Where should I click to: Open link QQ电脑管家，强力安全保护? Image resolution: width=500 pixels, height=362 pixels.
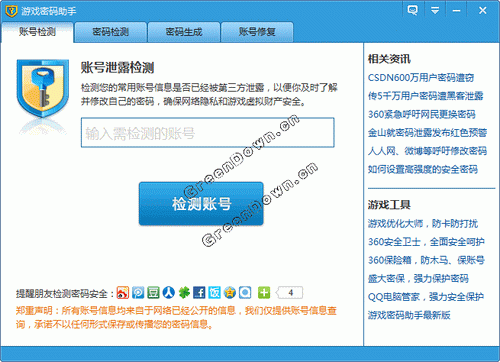tap(426, 297)
